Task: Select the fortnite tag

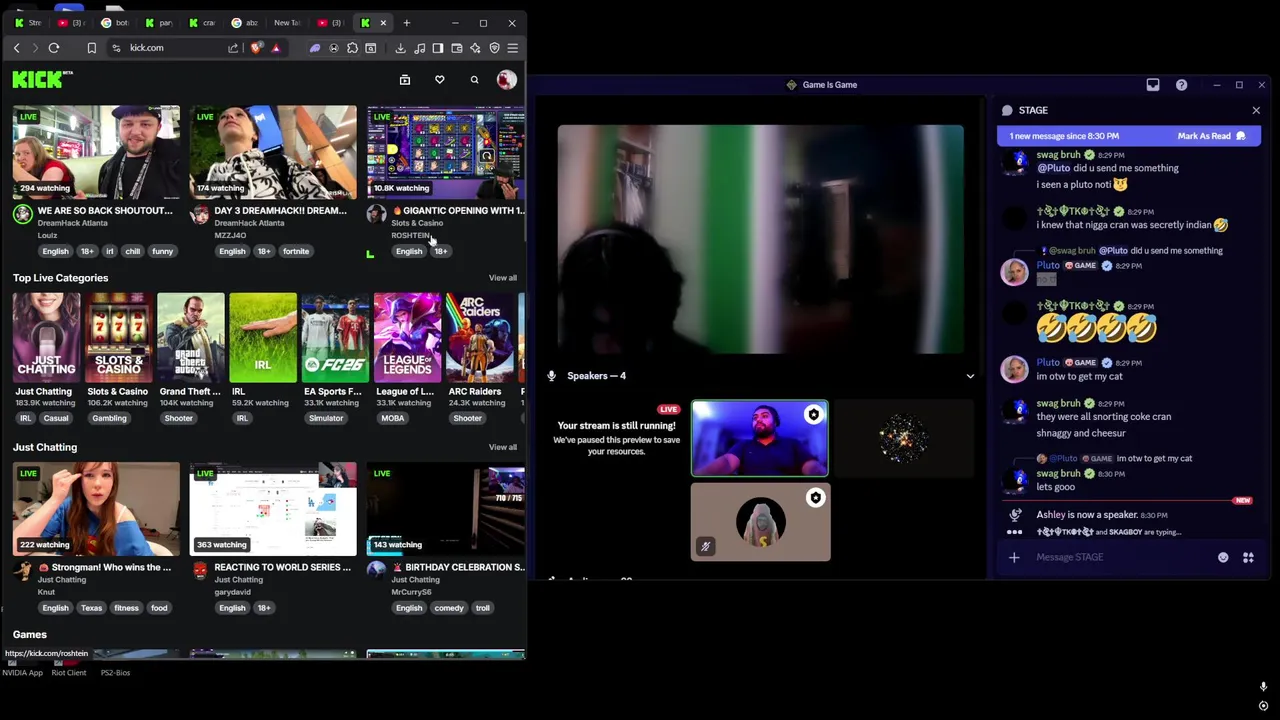Action: pos(296,251)
